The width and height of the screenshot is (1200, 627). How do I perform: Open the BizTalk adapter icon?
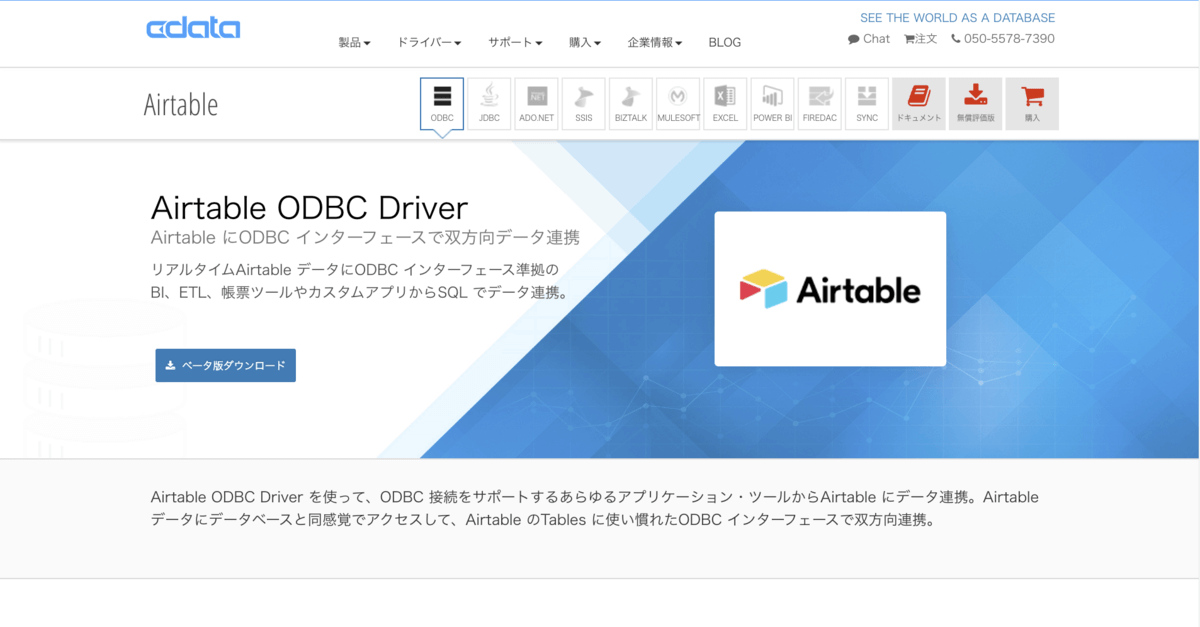click(631, 104)
